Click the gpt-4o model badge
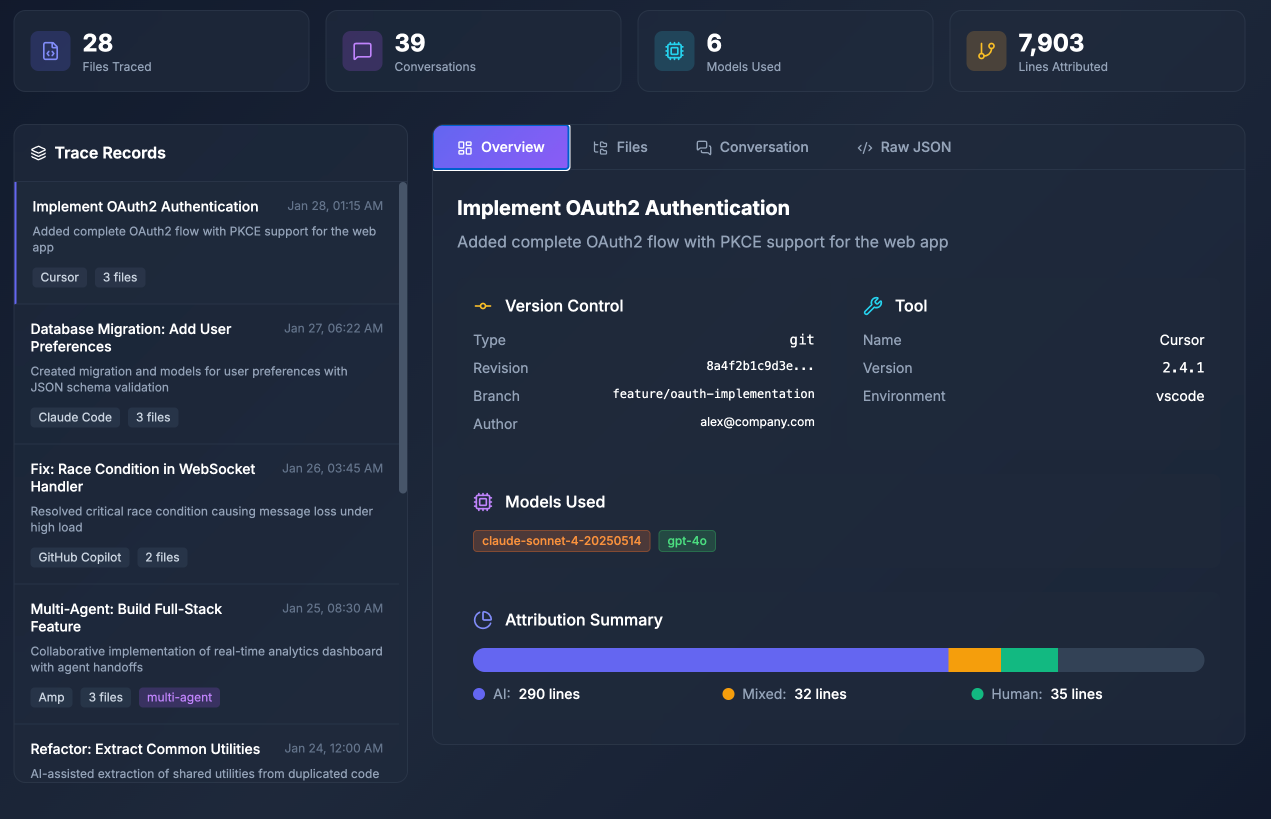The width and height of the screenshot is (1271, 819). click(687, 541)
